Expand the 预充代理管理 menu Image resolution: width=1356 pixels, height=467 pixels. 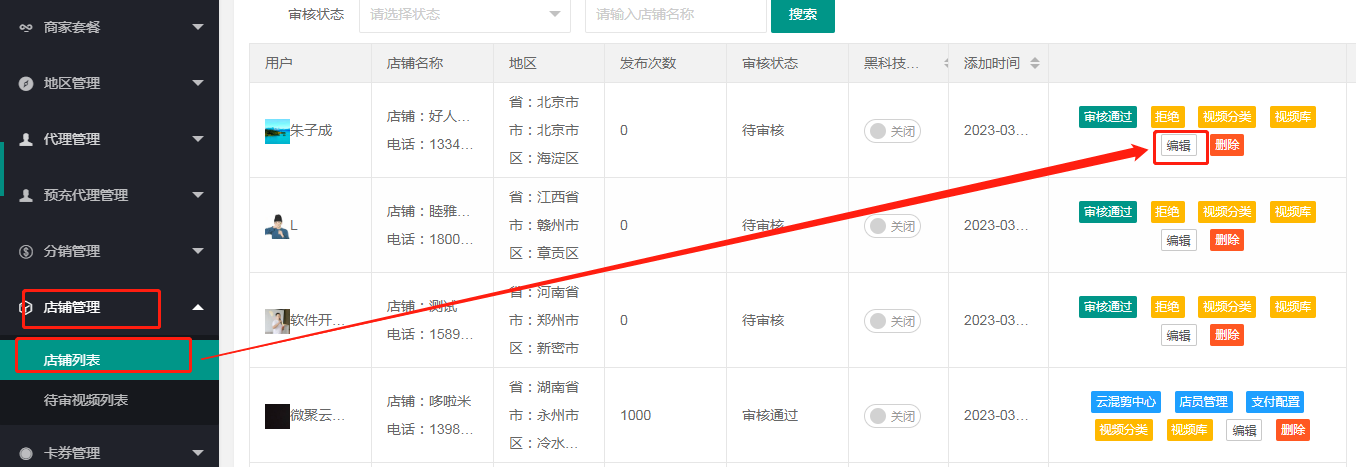tap(197, 195)
